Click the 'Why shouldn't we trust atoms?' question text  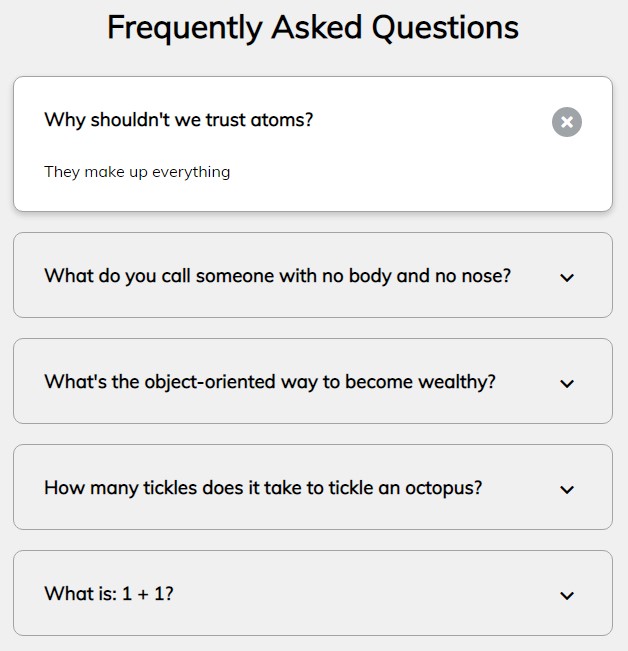click(178, 120)
